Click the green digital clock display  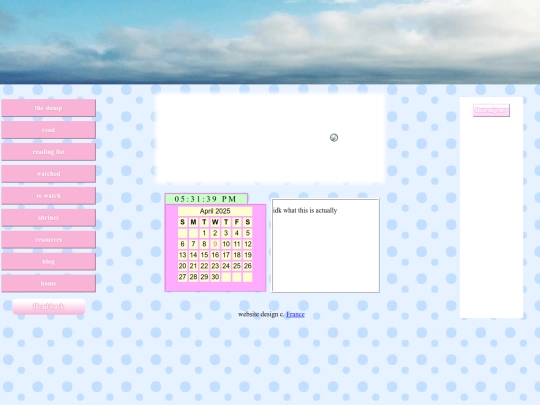pos(206,199)
